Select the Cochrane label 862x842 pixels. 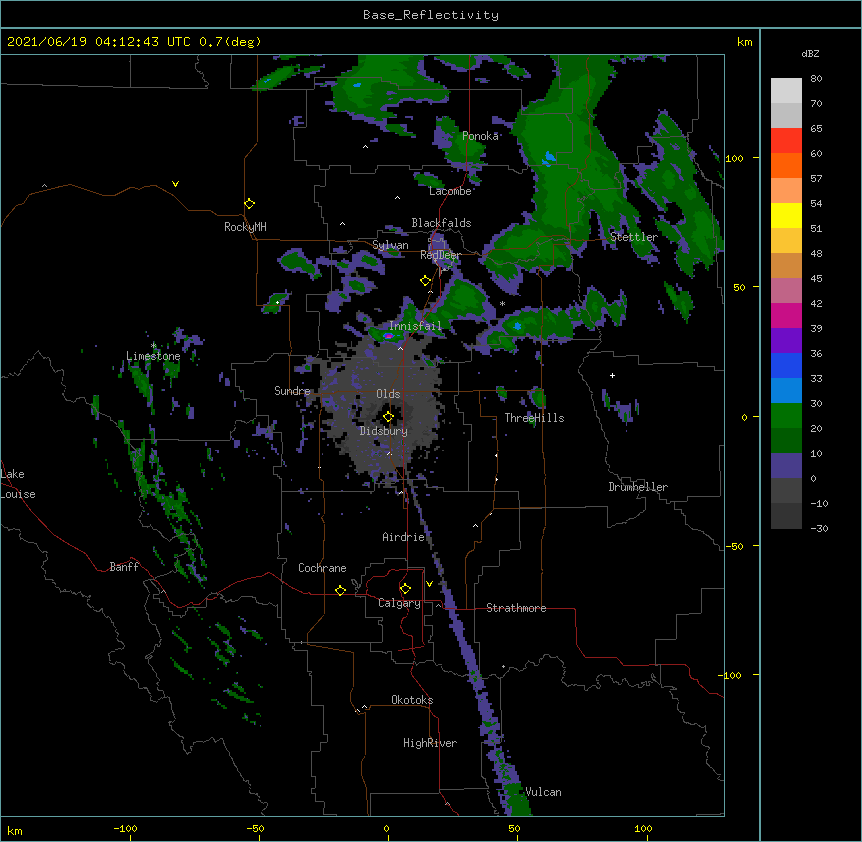322,568
